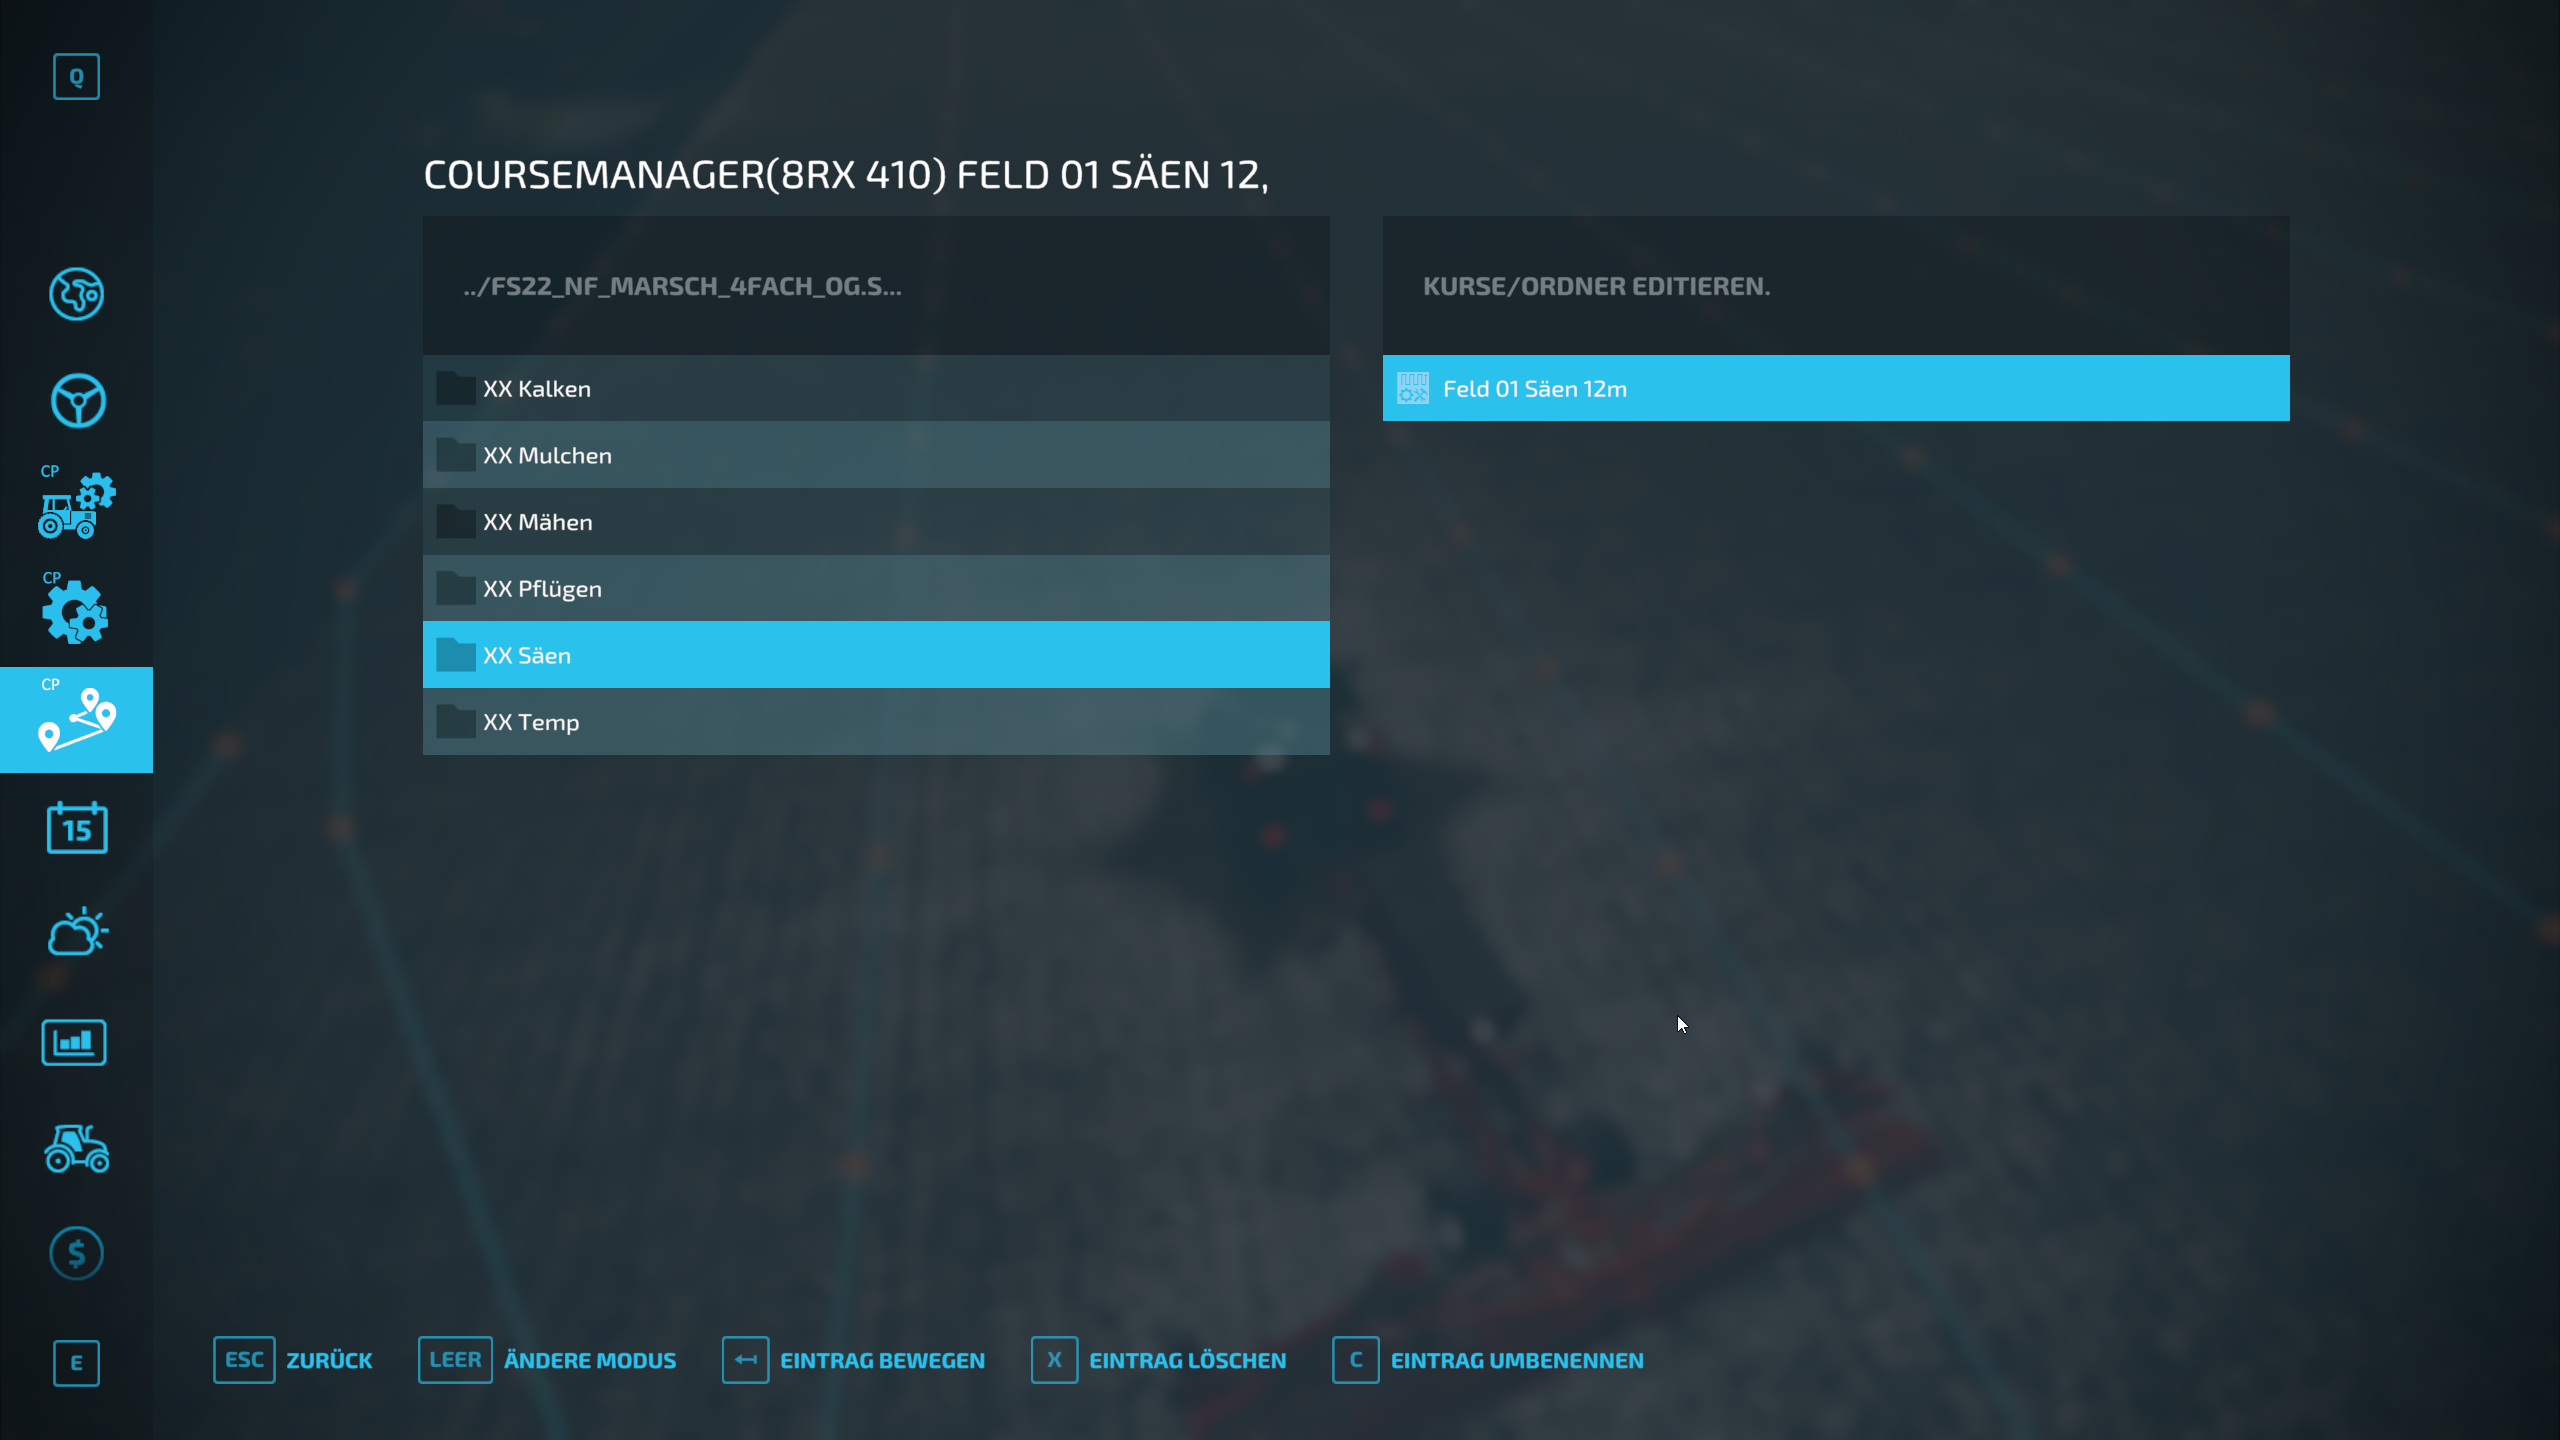Image resolution: width=2560 pixels, height=1440 pixels.
Task: Select the CP course manager route icon
Action: pyautogui.click(x=76, y=720)
